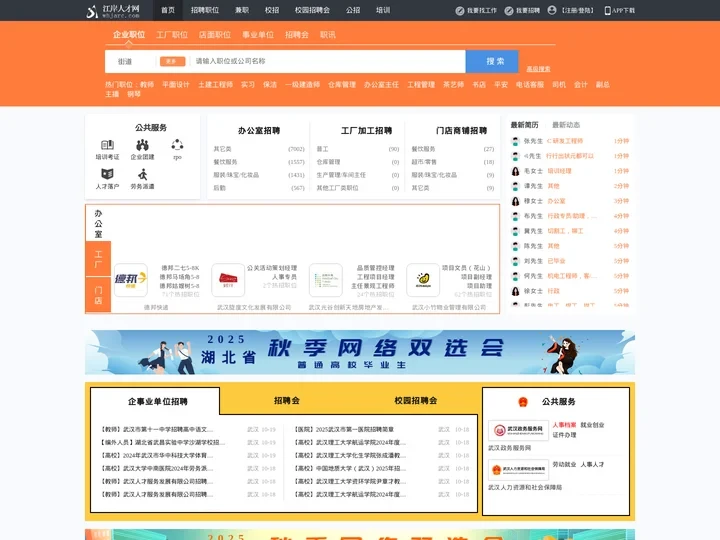Open the logo of 武汉小竹物业管理有限公司

point(423,280)
